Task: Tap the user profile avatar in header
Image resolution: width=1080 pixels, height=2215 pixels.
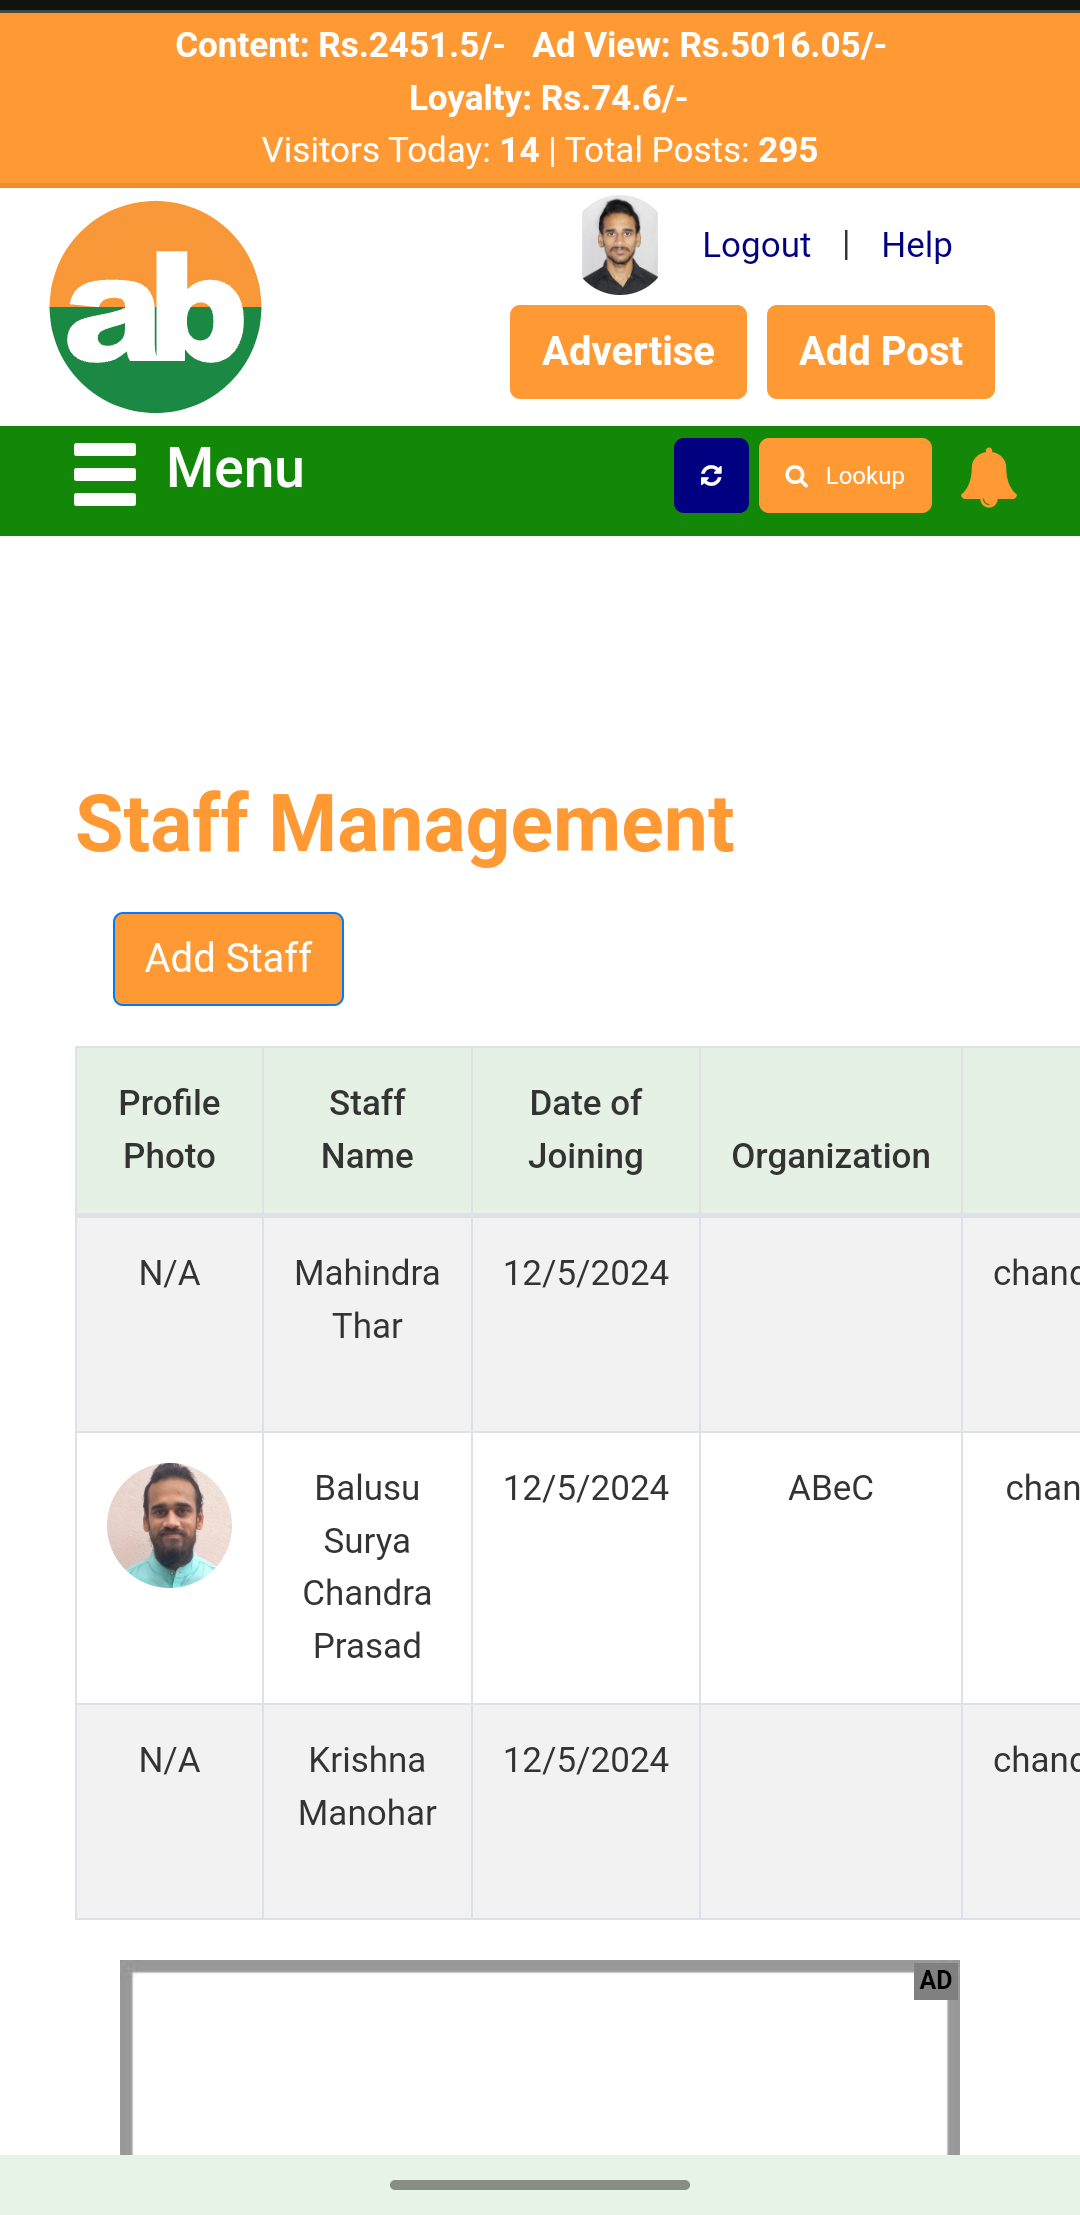Action: click(x=620, y=245)
